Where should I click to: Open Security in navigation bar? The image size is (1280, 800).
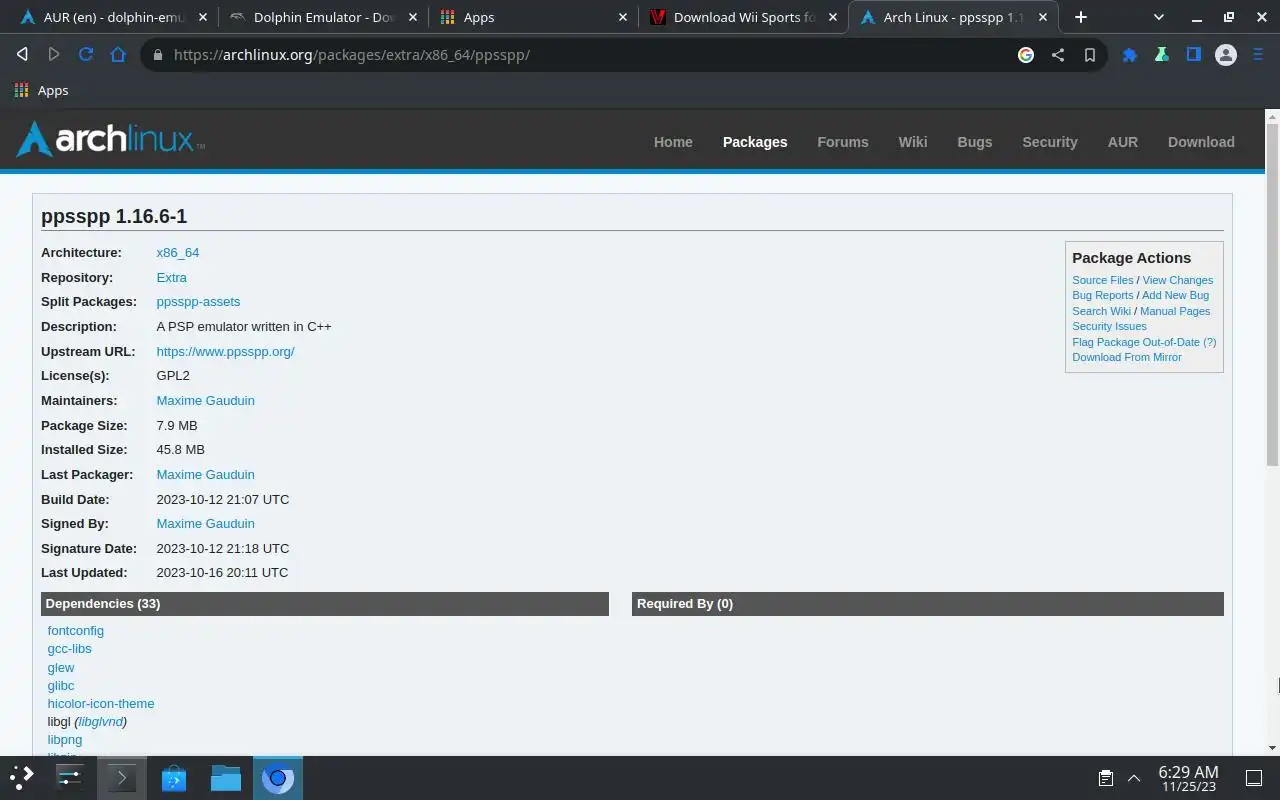pos(1050,142)
